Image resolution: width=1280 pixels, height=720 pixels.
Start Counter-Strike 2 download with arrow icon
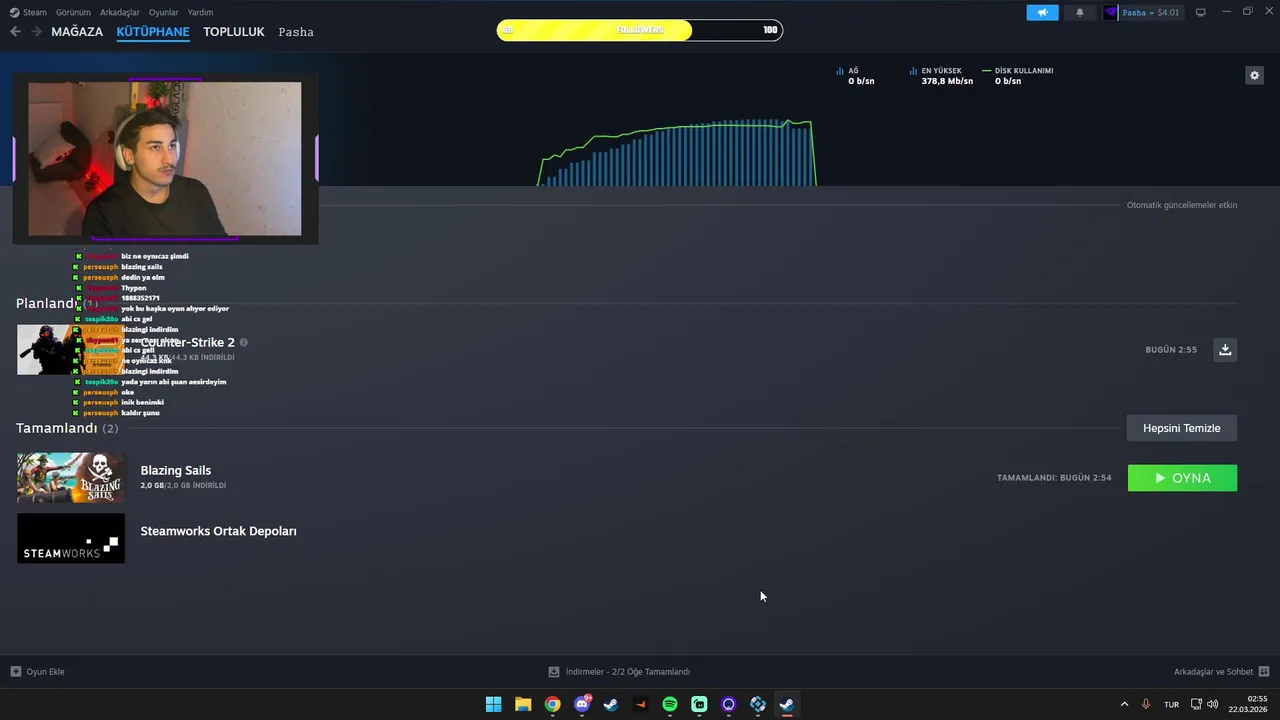tap(1225, 349)
